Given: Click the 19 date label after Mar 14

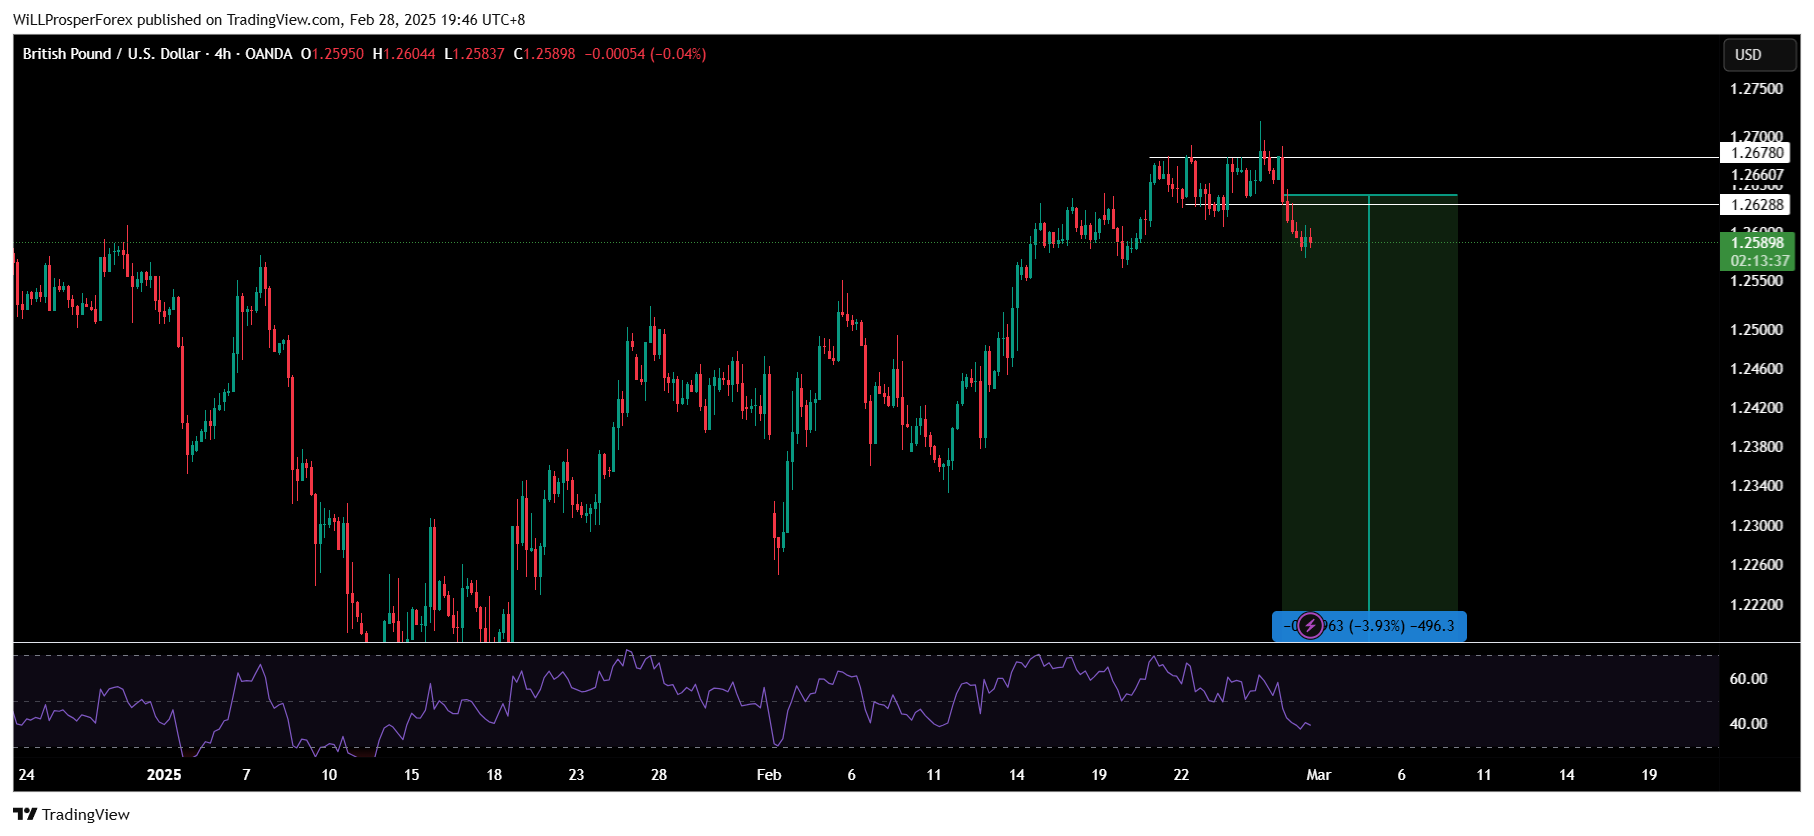Looking at the screenshot, I should pos(1649,775).
